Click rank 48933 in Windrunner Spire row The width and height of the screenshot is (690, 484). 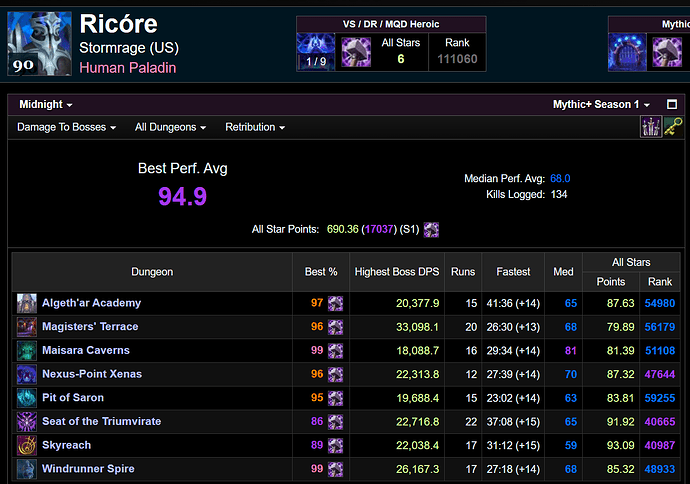[660, 469]
